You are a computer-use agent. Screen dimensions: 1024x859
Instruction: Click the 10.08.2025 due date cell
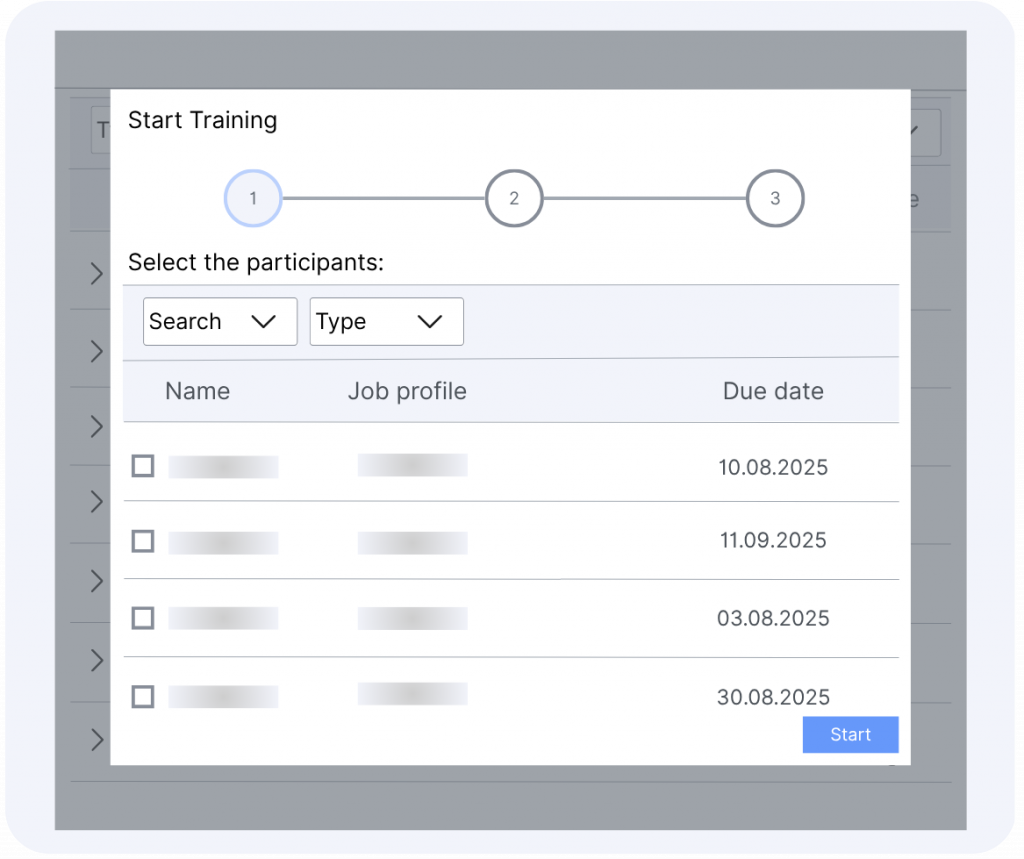[x=773, y=467]
